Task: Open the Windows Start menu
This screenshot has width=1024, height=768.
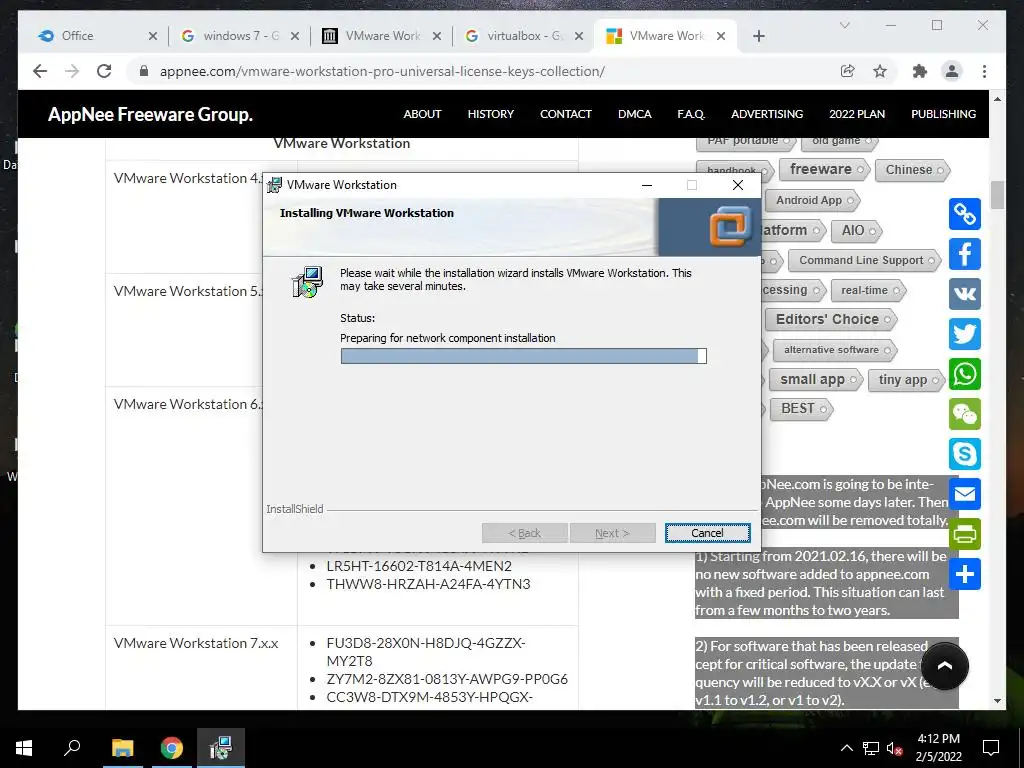Action: pyautogui.click(x=24, y=748)
